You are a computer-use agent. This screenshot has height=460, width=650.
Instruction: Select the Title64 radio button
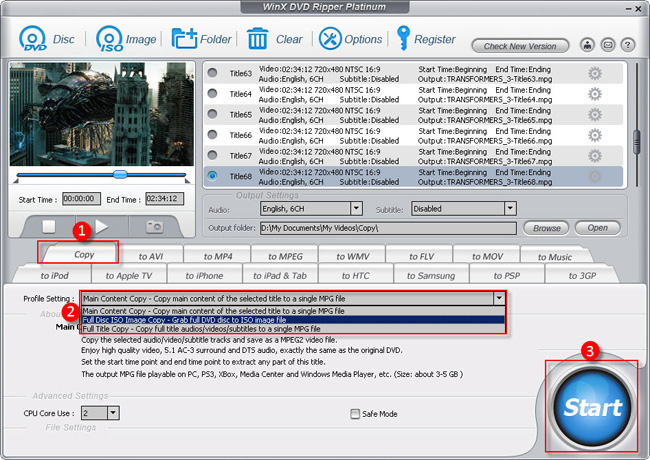point(212,93)
